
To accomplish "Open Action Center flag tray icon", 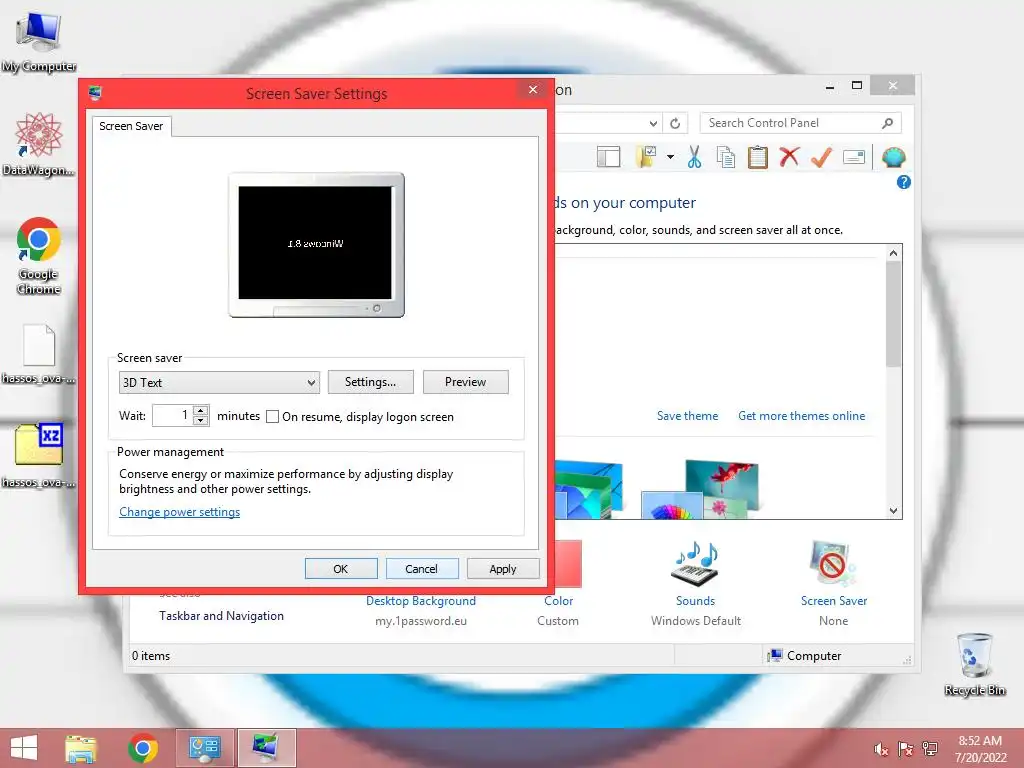I will [905, 749].
